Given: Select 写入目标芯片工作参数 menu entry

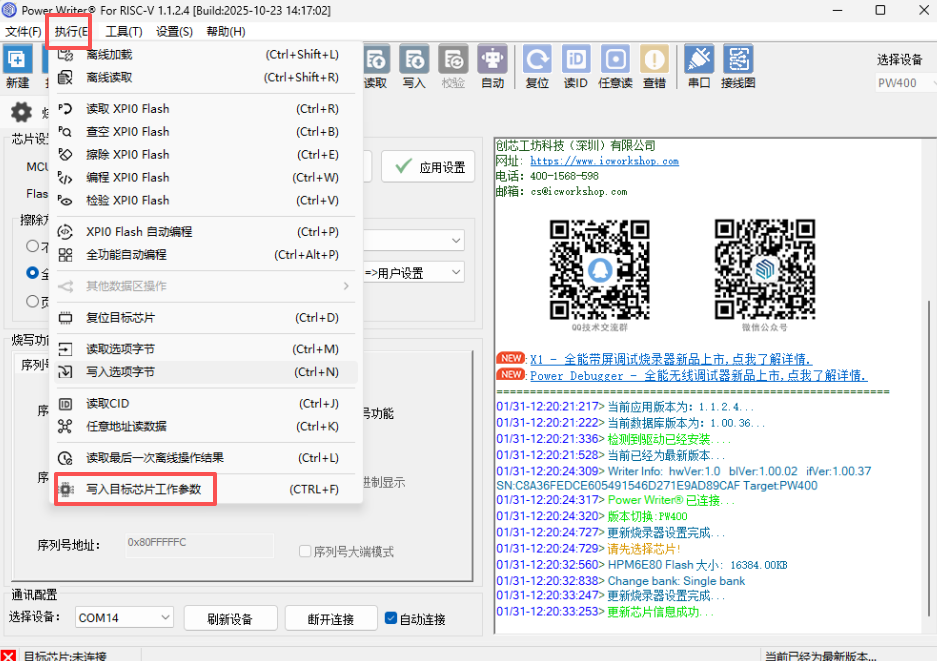Looking at the screenshot, I should [143, 490].
